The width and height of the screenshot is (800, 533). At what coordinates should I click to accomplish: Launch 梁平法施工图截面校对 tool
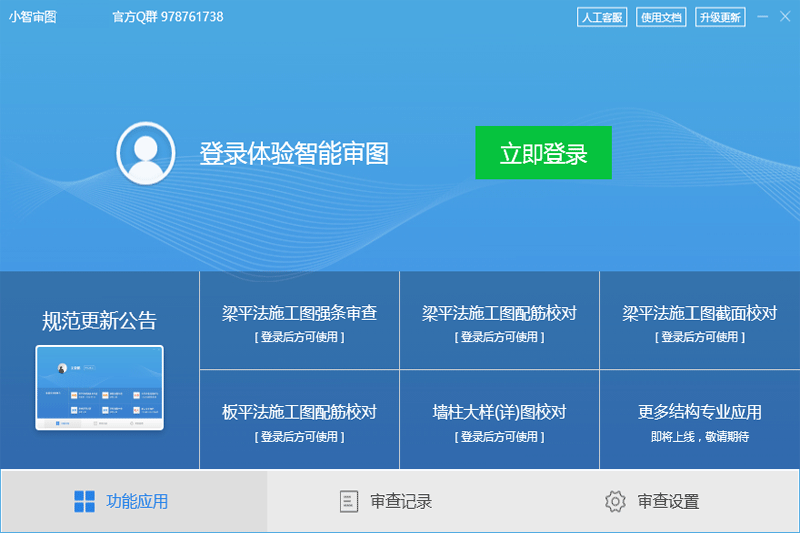point(699,322)
